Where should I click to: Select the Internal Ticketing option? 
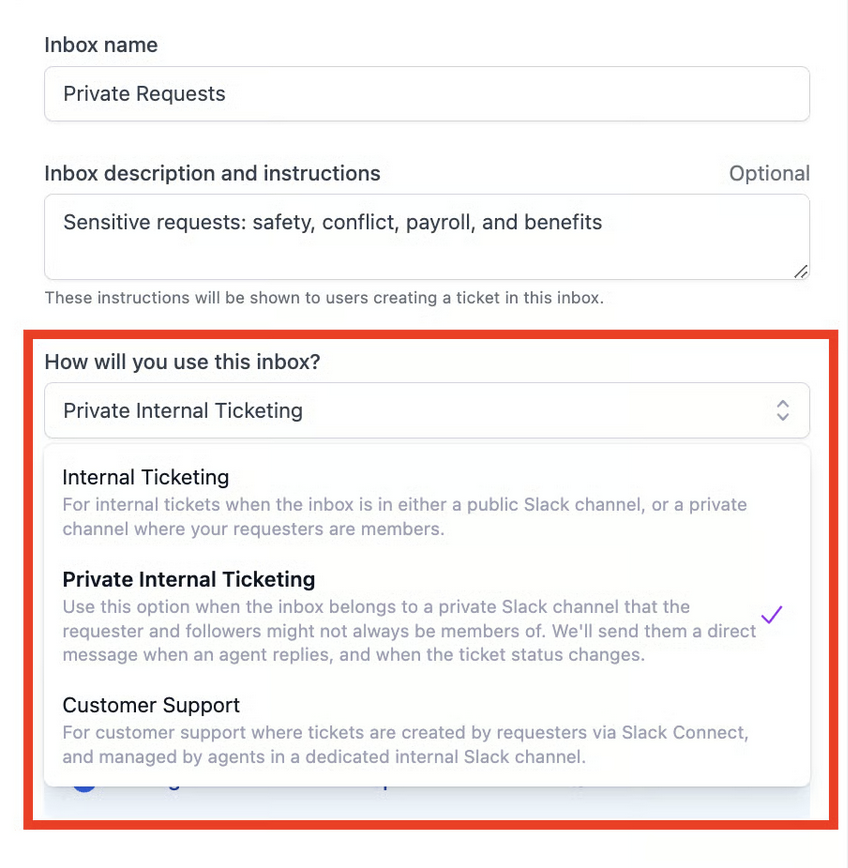click(146, 477)
